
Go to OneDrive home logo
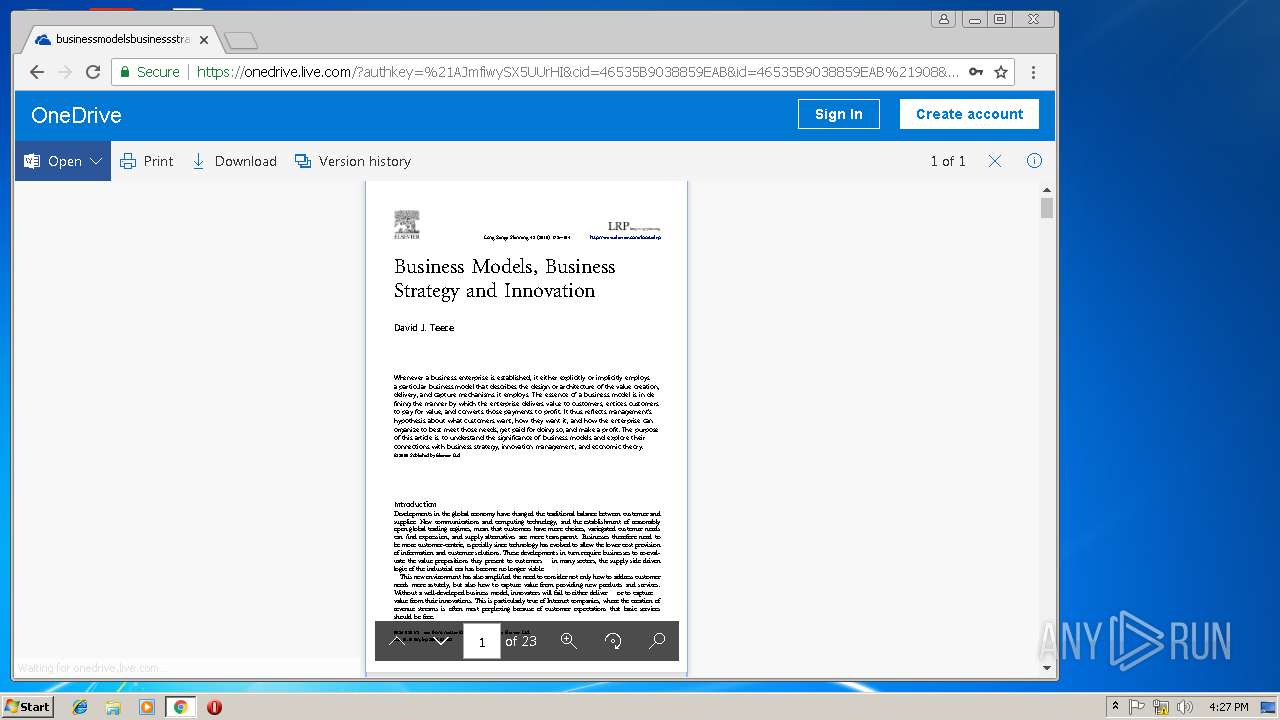tap(76, 115)
